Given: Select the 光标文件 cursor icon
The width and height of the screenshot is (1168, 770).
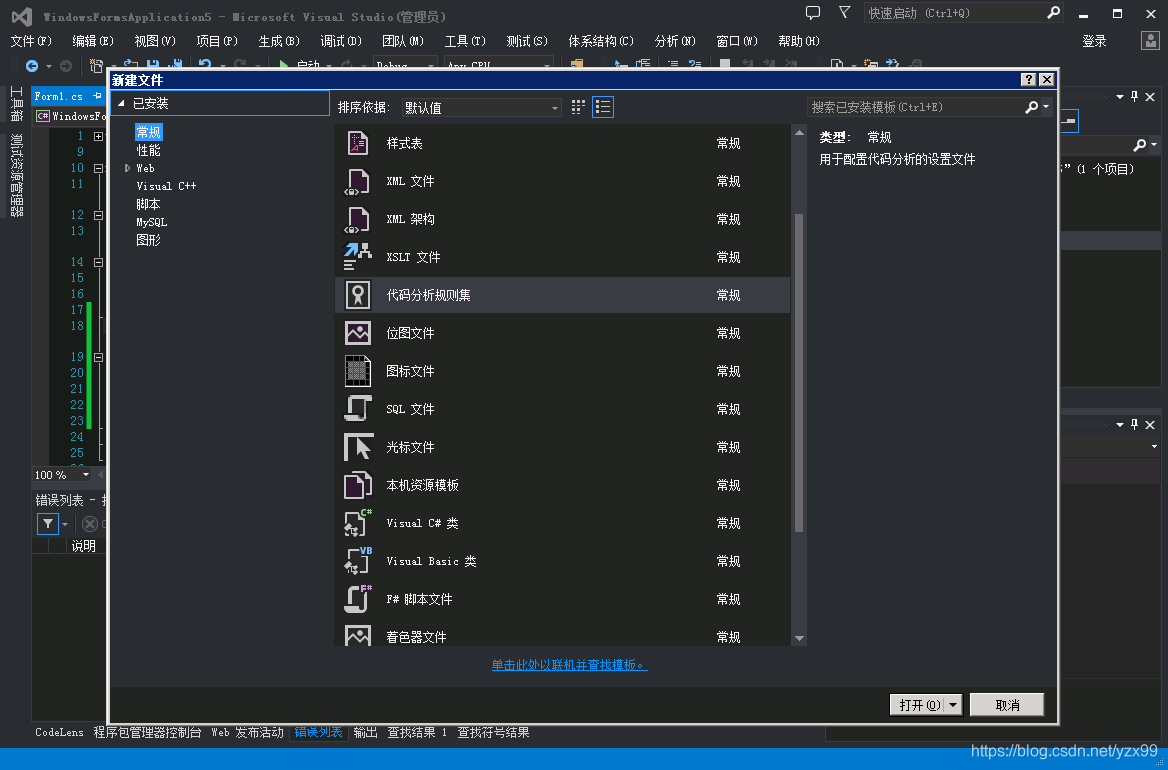Looking at the screenshot, I should coord(358,447).
